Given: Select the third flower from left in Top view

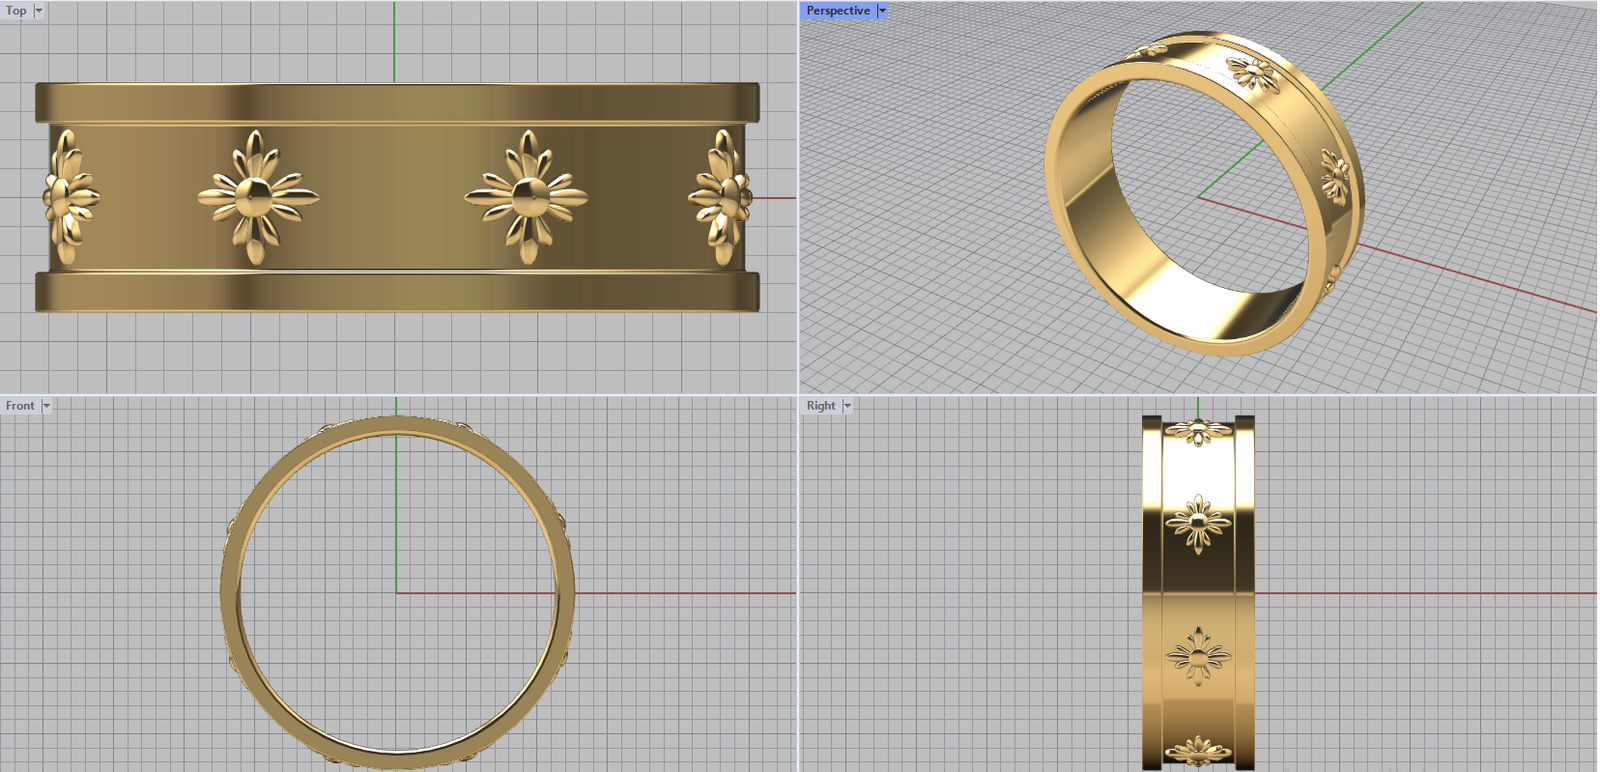Looking at the screenshot, I should [527, 196].
